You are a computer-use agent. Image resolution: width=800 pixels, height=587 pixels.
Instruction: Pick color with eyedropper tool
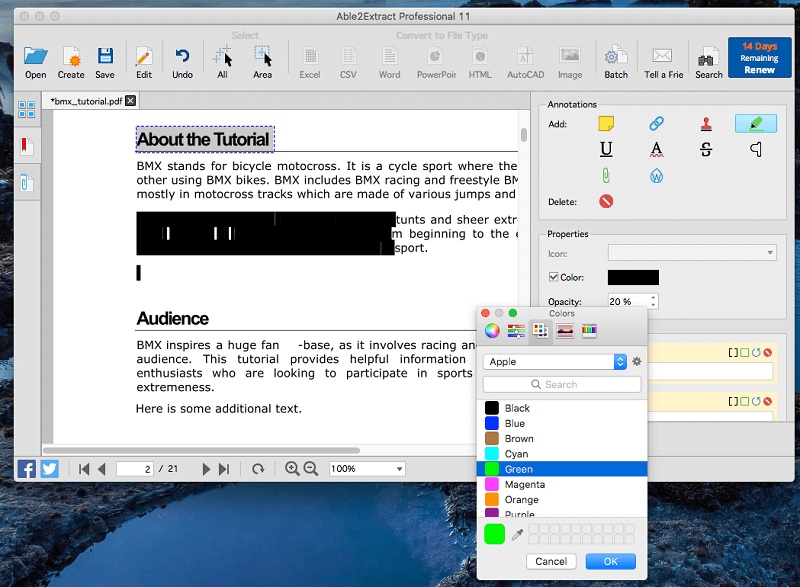click(517, 534)
